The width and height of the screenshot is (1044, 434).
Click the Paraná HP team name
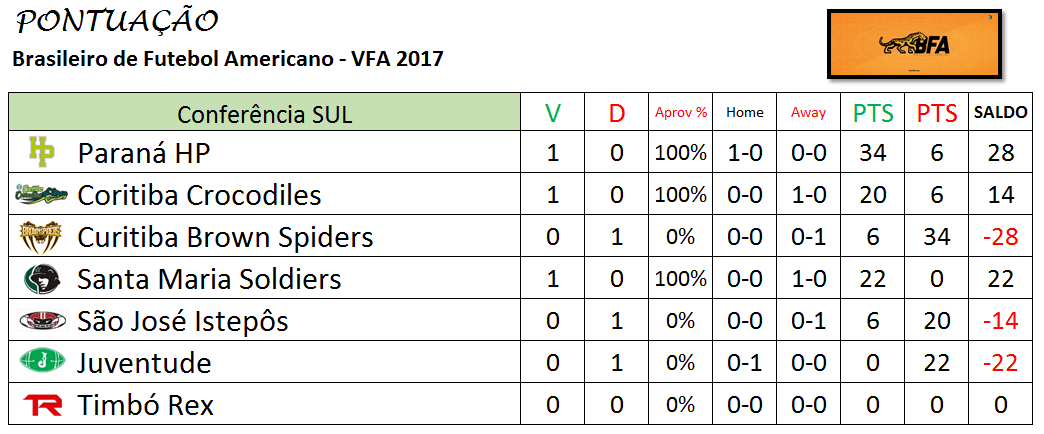[x=144, y=154]
